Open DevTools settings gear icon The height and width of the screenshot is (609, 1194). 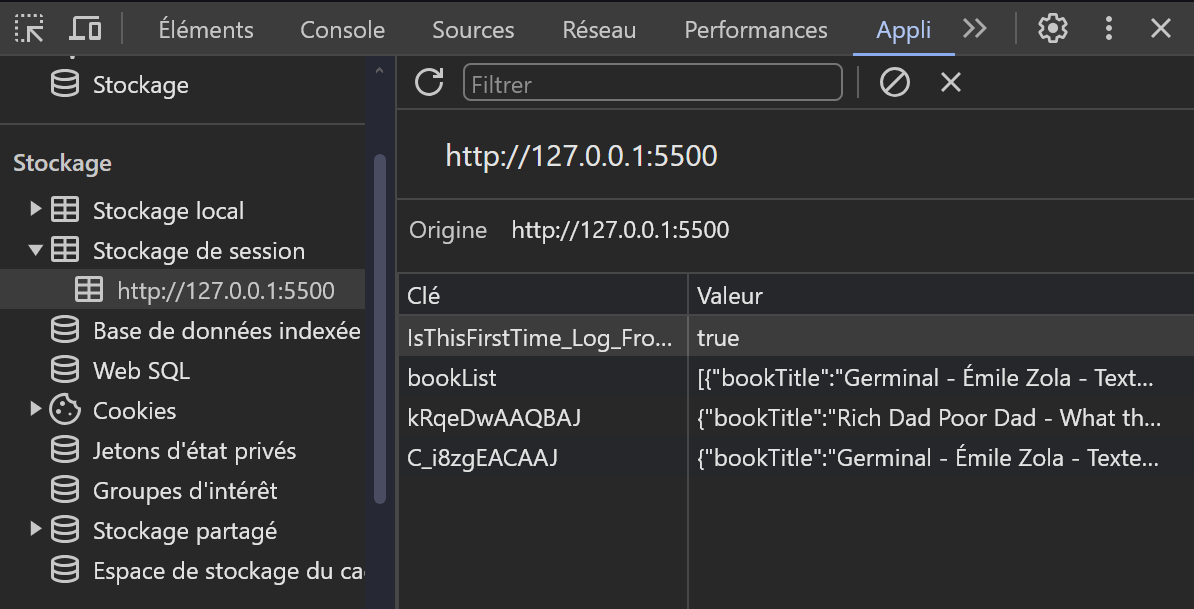tap(1052, 28)
